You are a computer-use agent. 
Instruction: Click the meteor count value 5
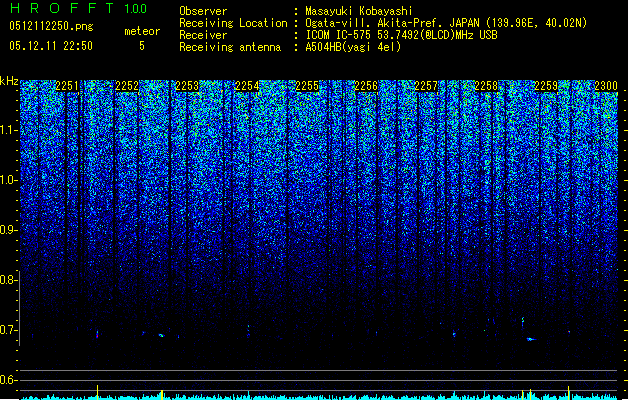[x=142, y=46]
